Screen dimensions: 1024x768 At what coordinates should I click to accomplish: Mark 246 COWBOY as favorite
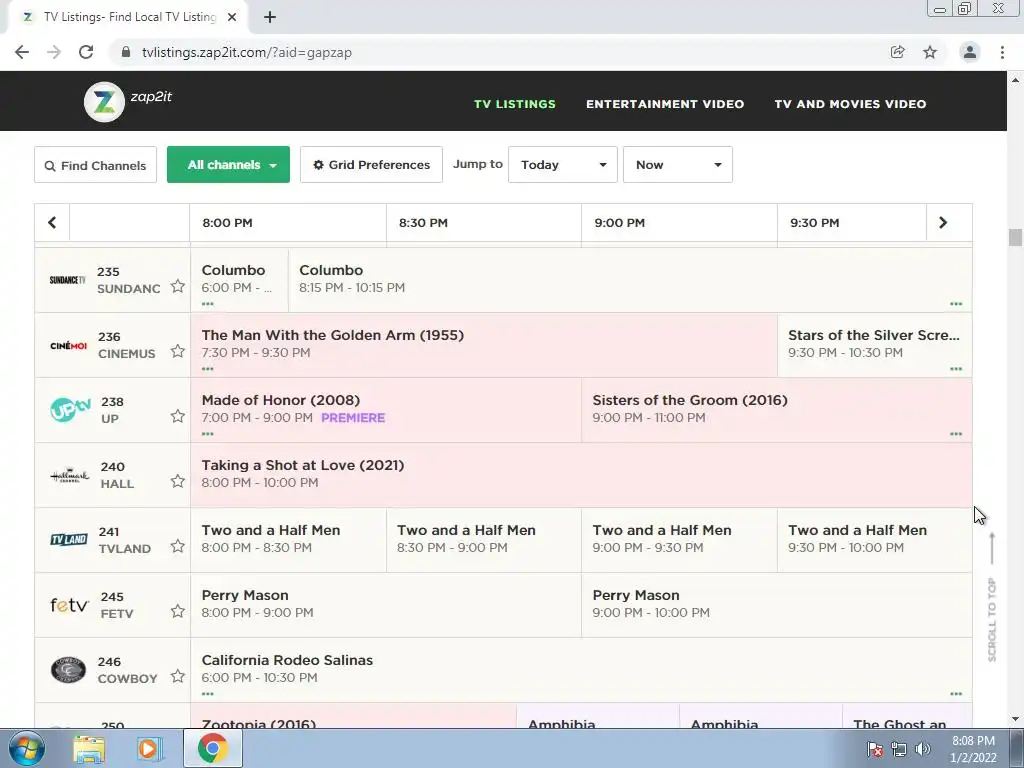pyautogui.click(x=178, y=676)
